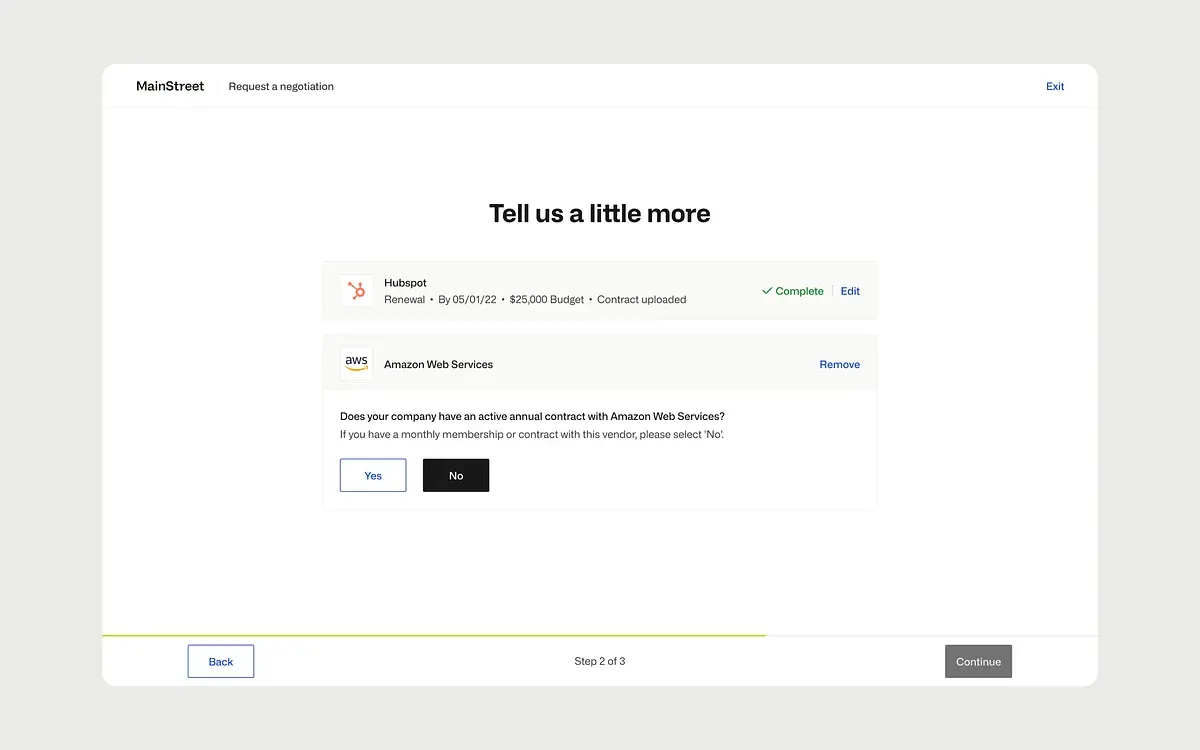Click the Request a negotiation header label
1200x750 pixels.
(281, 86)
